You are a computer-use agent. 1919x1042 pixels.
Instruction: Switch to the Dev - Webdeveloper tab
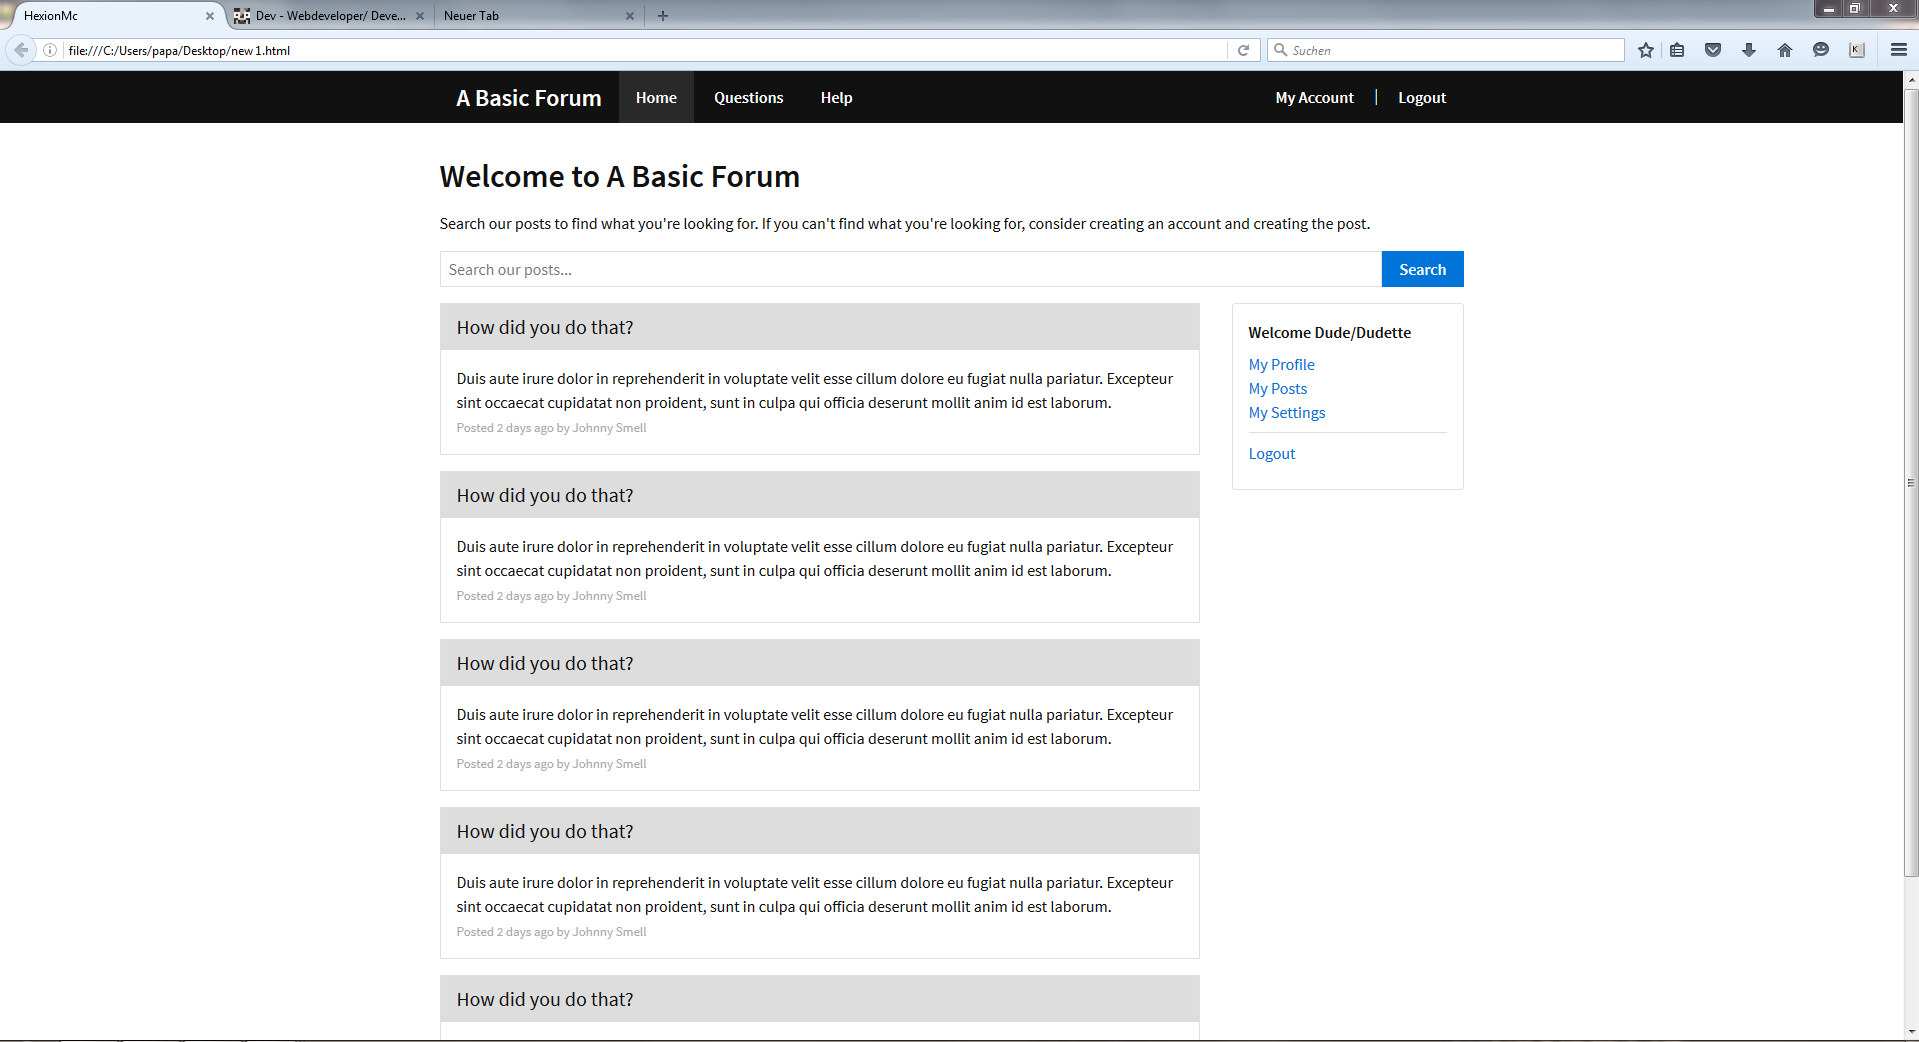[x=329, y=16]
